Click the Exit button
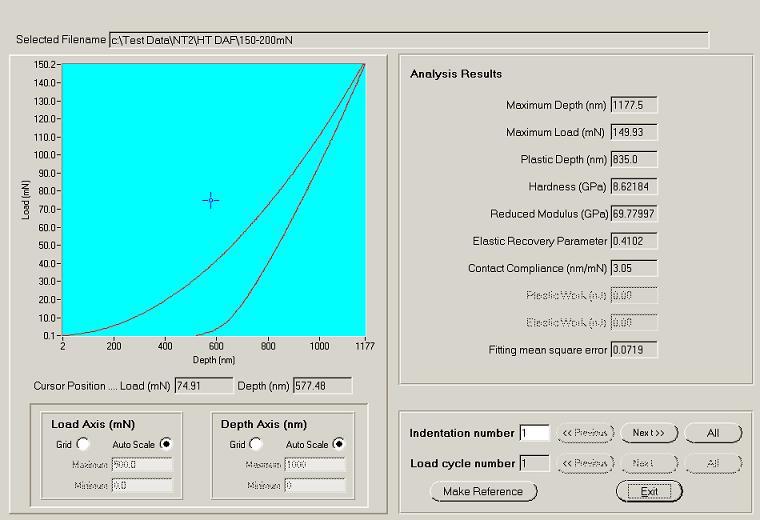 pyautogui.click(x=649, y=491)
